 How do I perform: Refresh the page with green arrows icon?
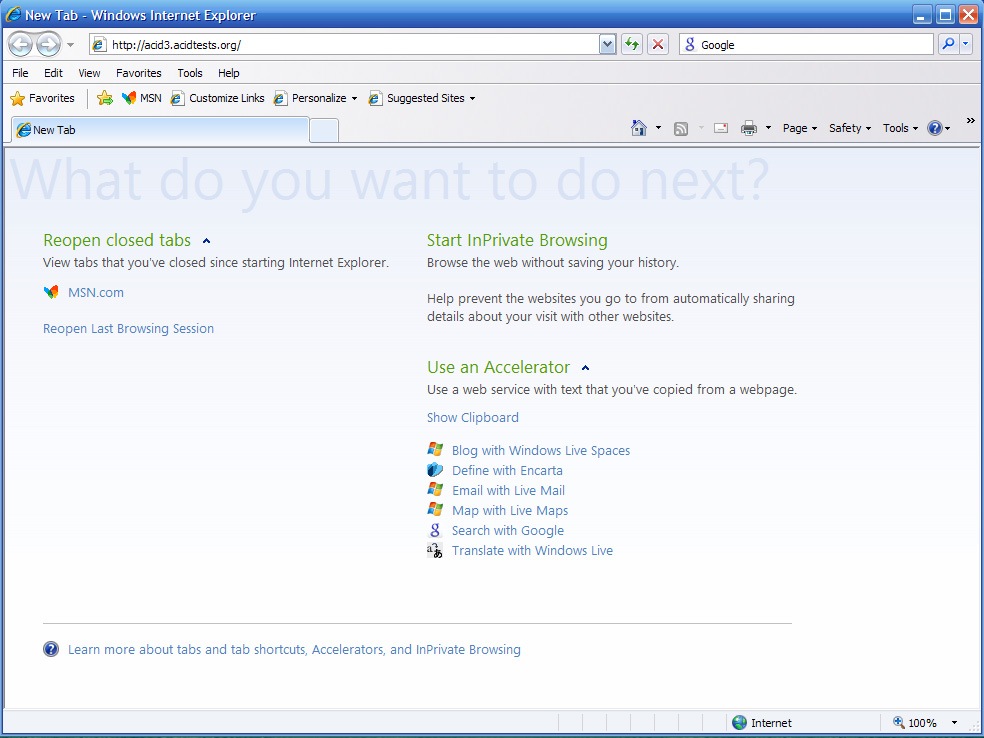coord(632,45)
